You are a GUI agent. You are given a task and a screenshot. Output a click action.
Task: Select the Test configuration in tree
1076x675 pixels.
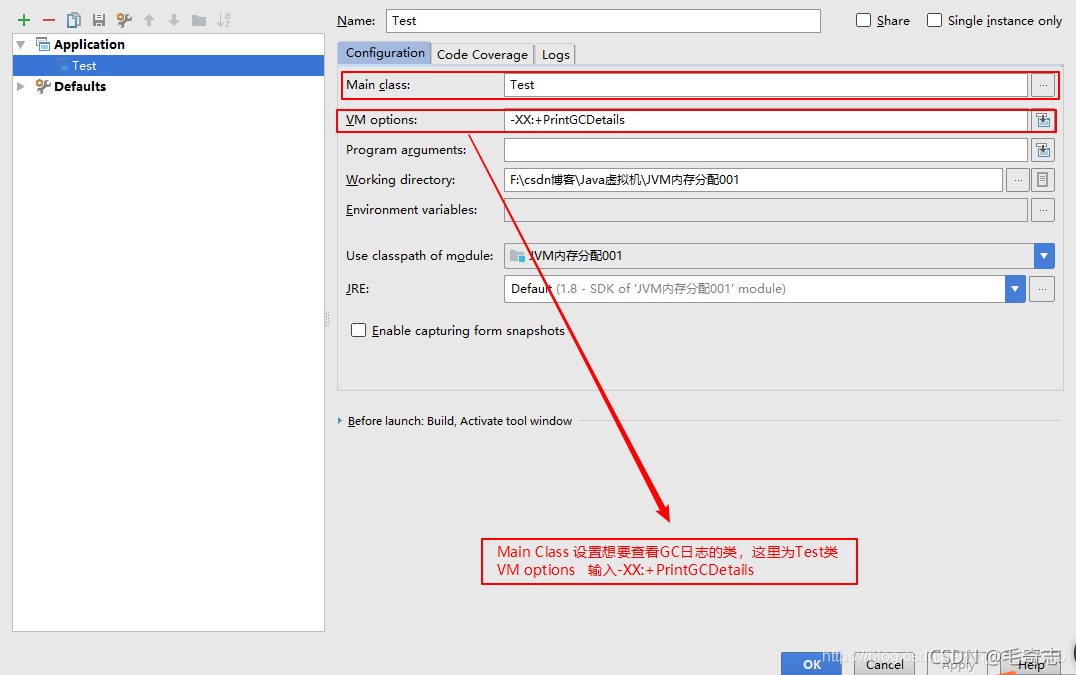click(168, 66)
